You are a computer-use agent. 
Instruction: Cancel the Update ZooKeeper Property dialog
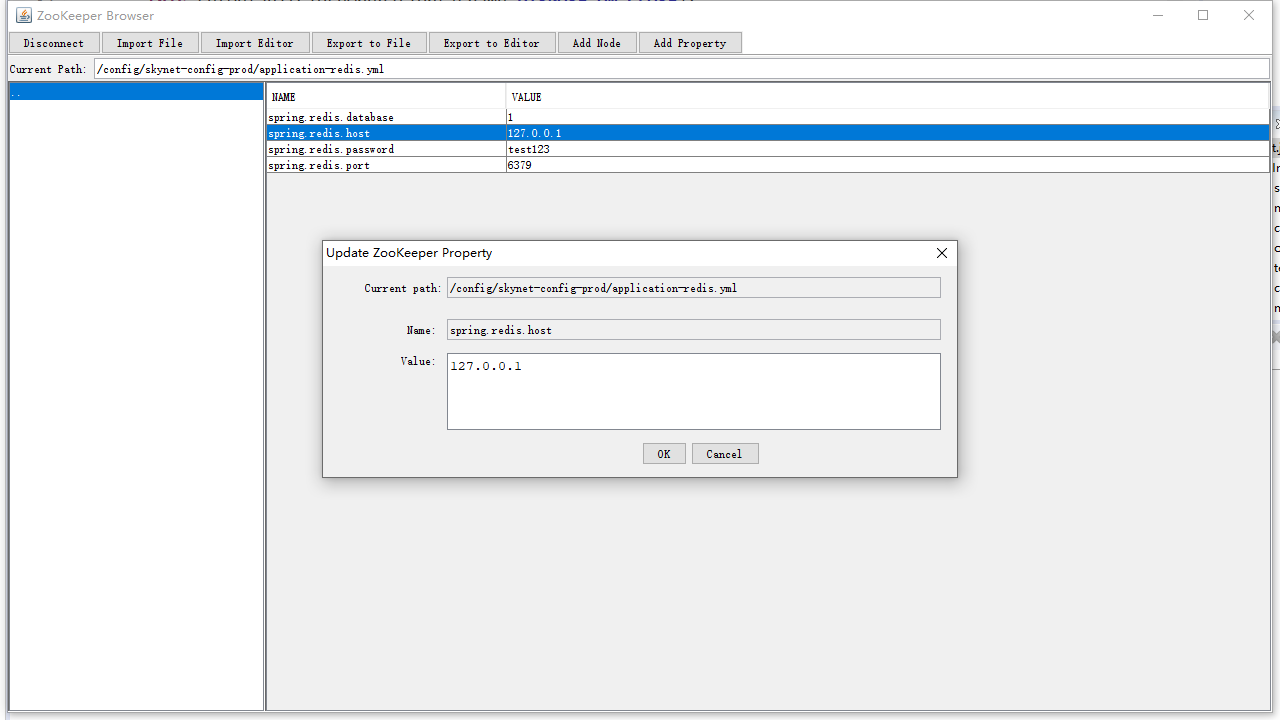tap(725, 454)
